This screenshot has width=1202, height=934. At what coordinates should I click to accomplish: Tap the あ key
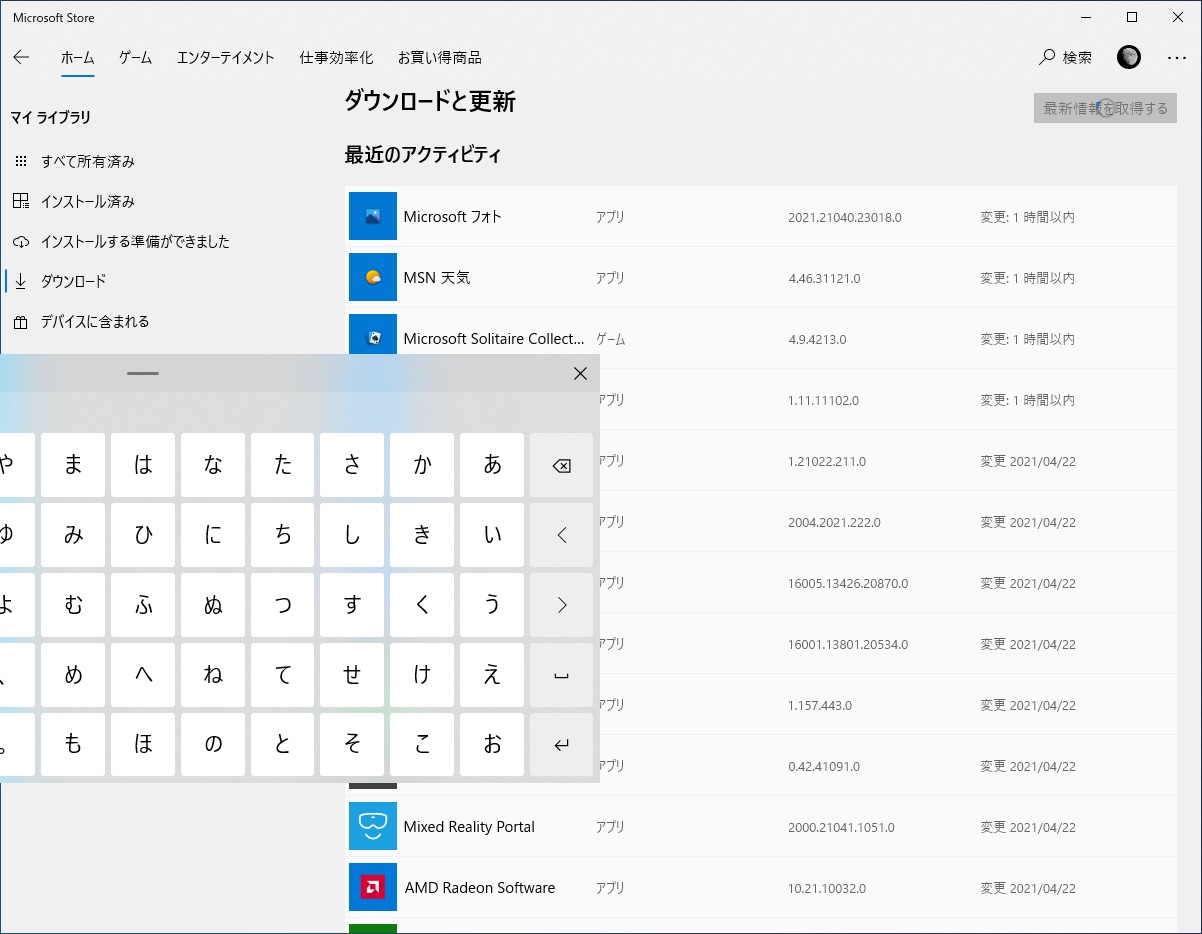(492, 465)
